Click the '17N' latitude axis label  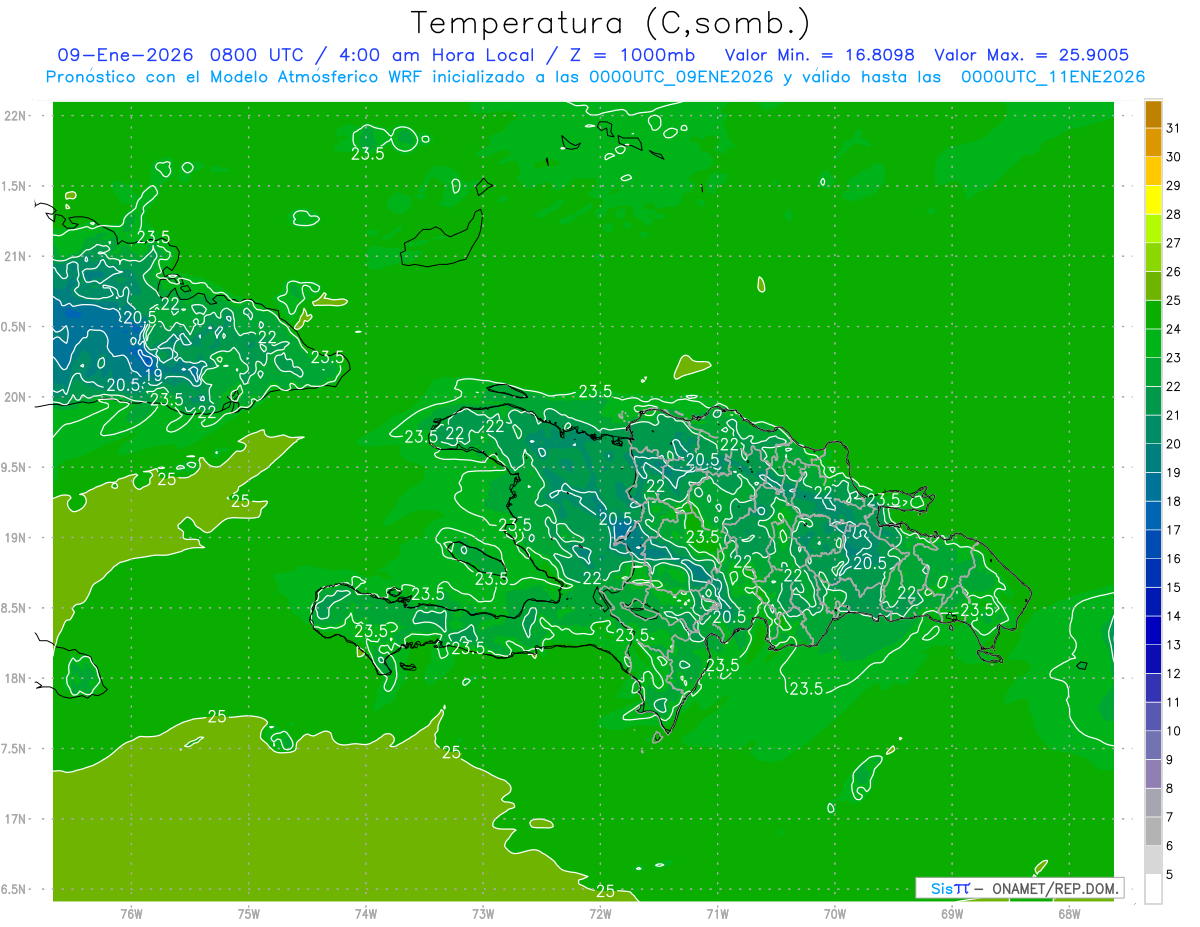point(14,820)
